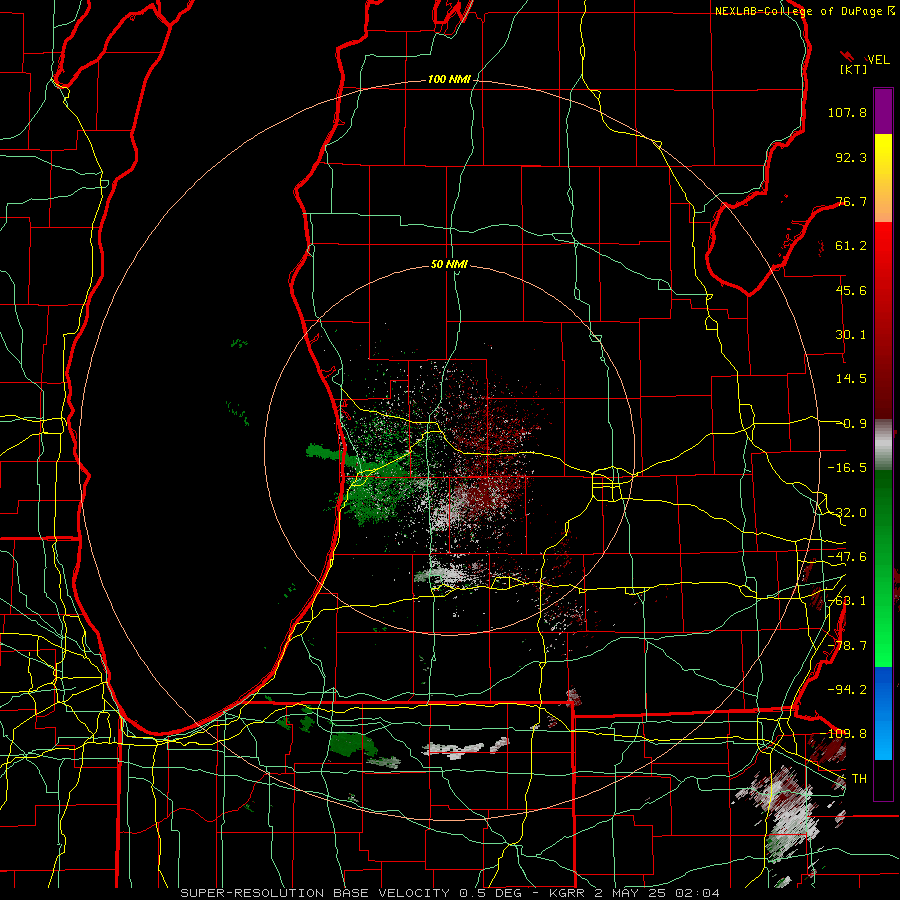Click the 14.5 legend value
This screenshot has width=900, height=900.
[x=851, y=379]
